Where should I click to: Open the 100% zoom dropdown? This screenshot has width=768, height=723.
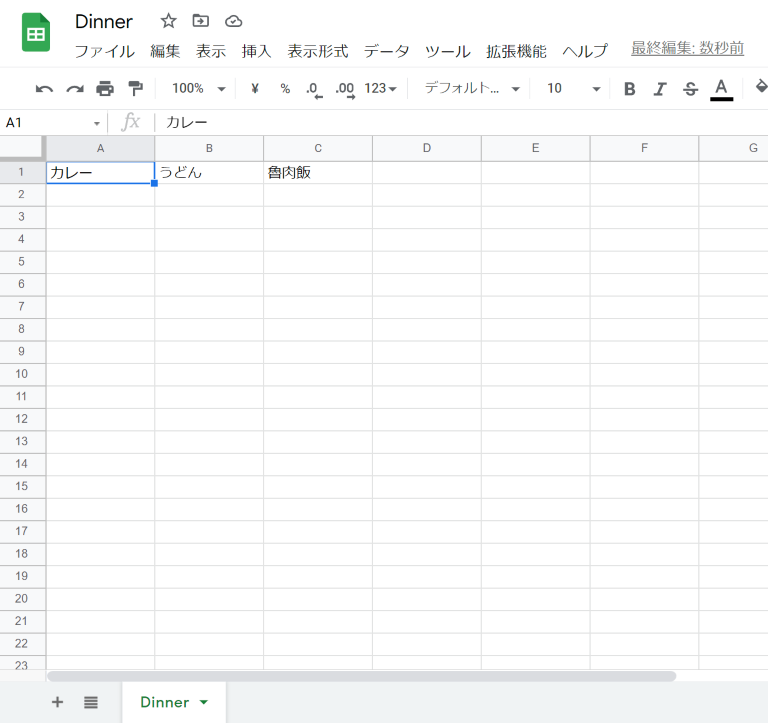(198, 89)
